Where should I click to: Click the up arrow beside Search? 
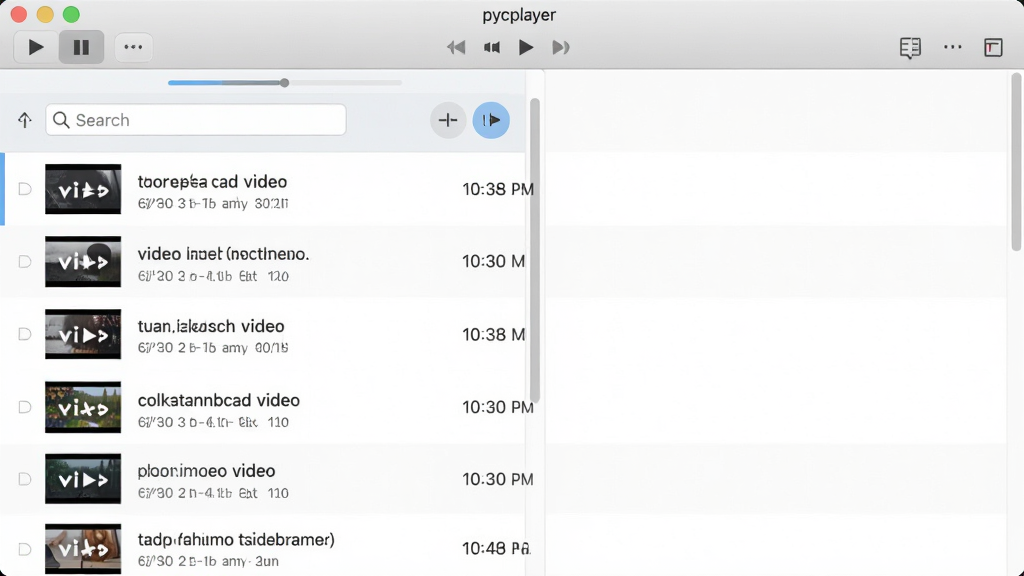pos(25,120)
